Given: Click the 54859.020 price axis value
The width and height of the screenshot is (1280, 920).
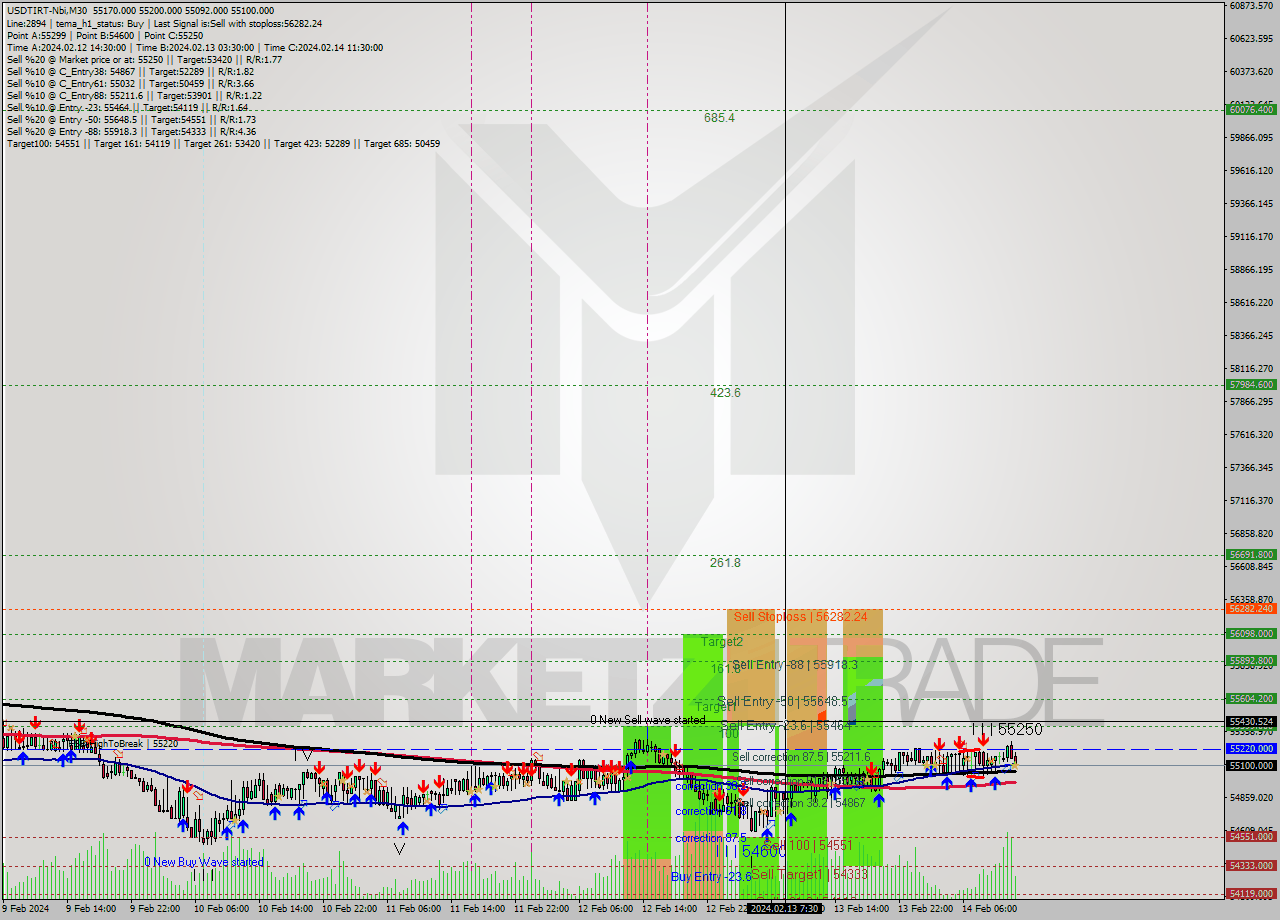Looking at the screenshot, I should (1252, 797).
